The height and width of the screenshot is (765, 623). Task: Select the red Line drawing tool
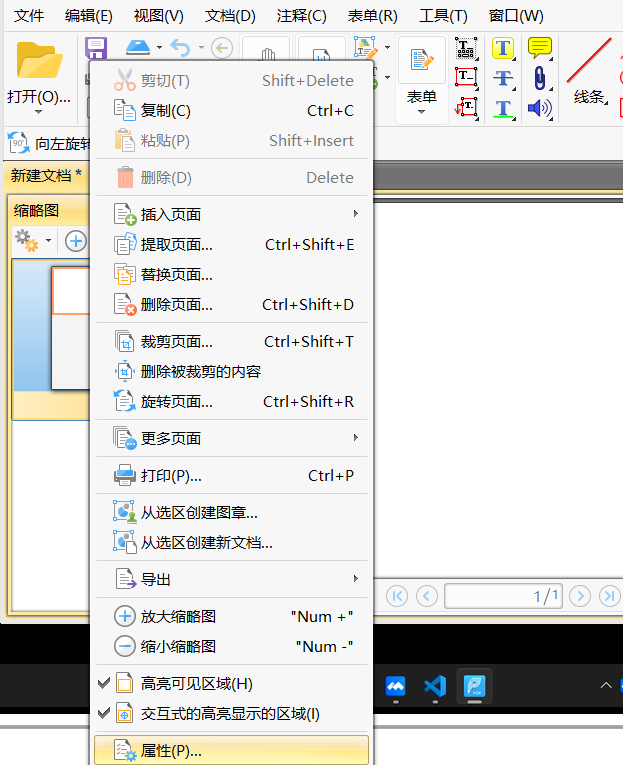[589, 60]
